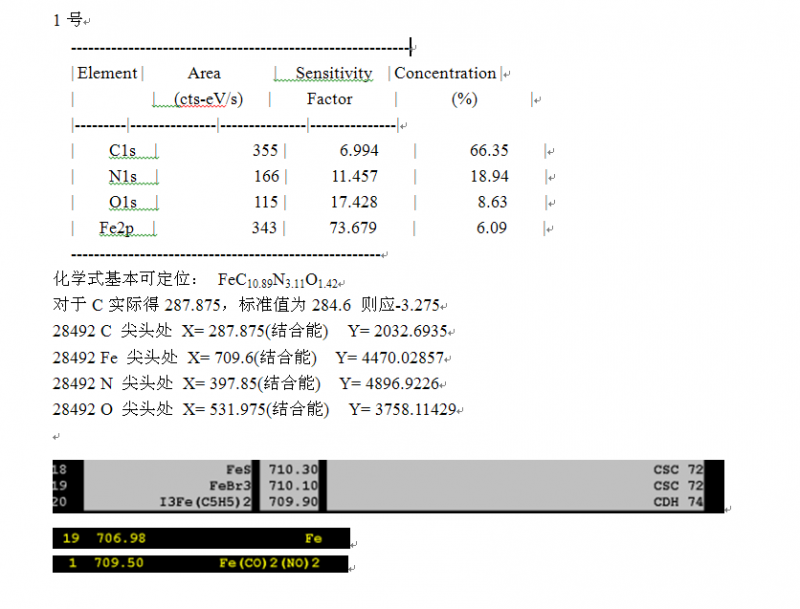The width and height of the screenshot is (800, 609).
Task: Click the 'Fe2p' element cell
Action: pos(117,228)
